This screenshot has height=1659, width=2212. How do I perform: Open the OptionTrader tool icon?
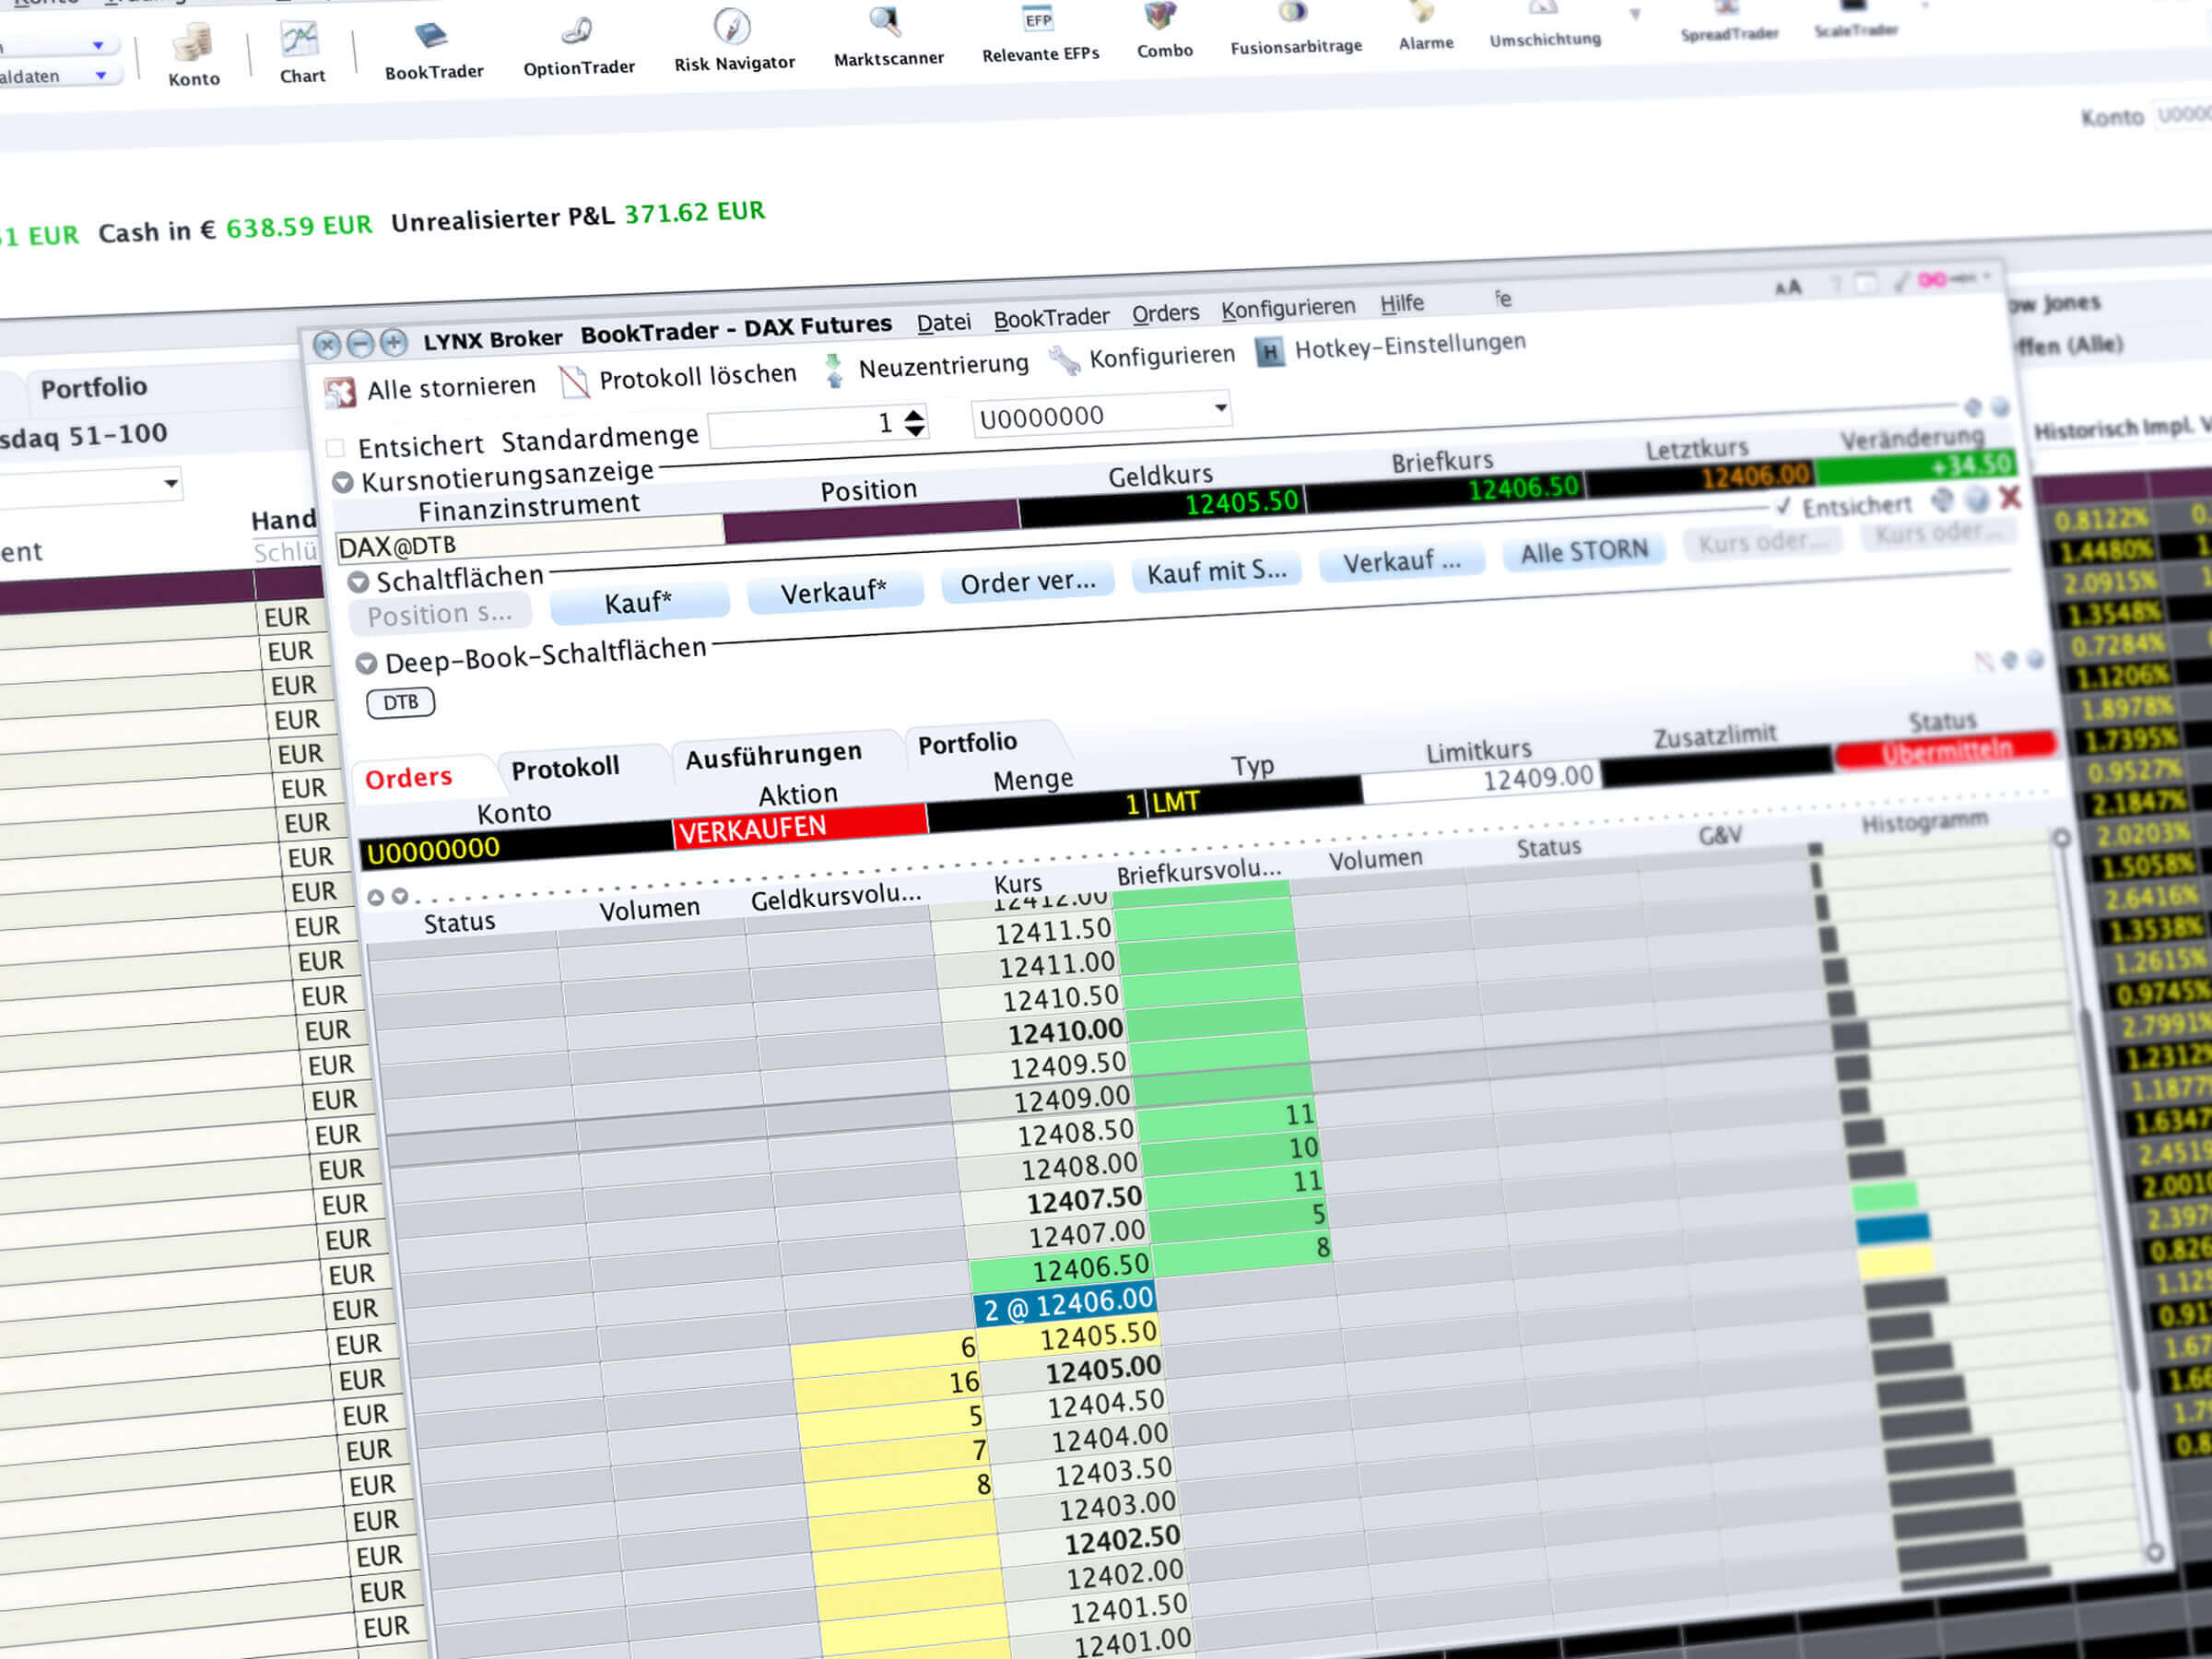577,33
